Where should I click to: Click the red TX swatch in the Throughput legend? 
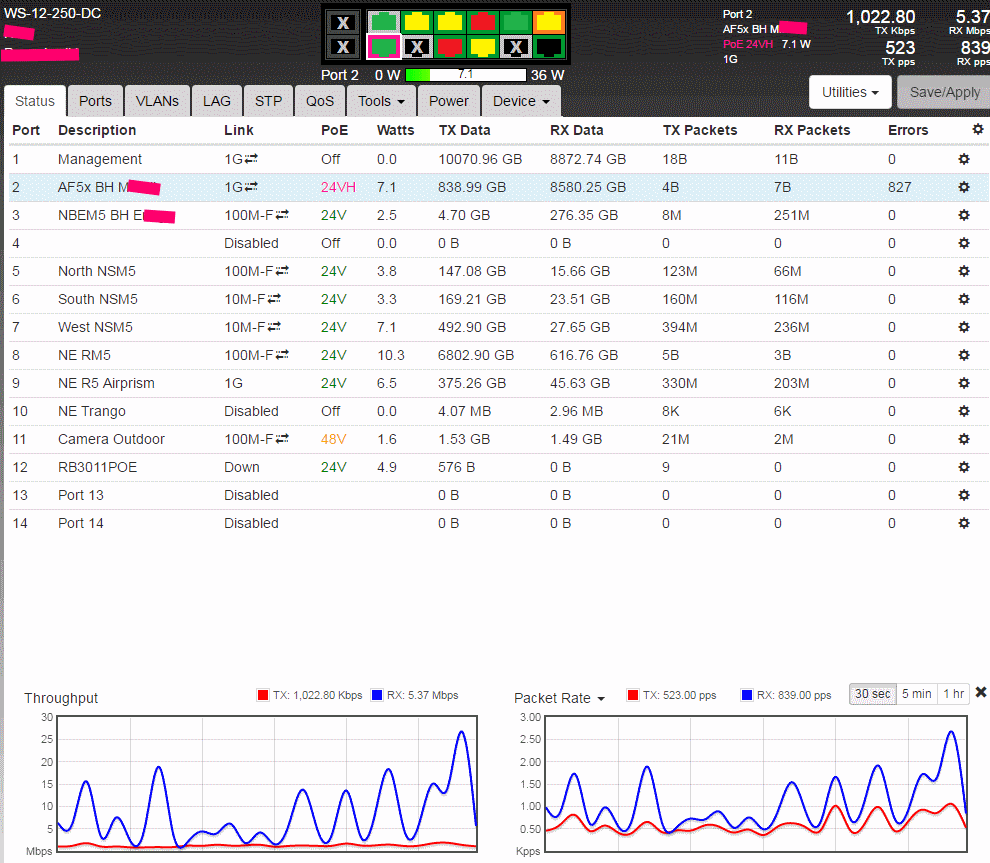tap(263, 695)
